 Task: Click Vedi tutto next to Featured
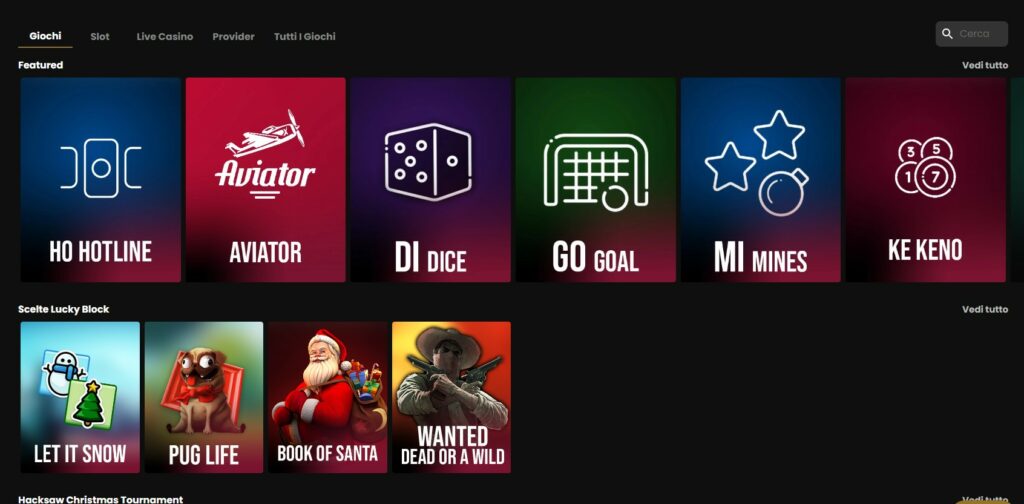point(985,65)
